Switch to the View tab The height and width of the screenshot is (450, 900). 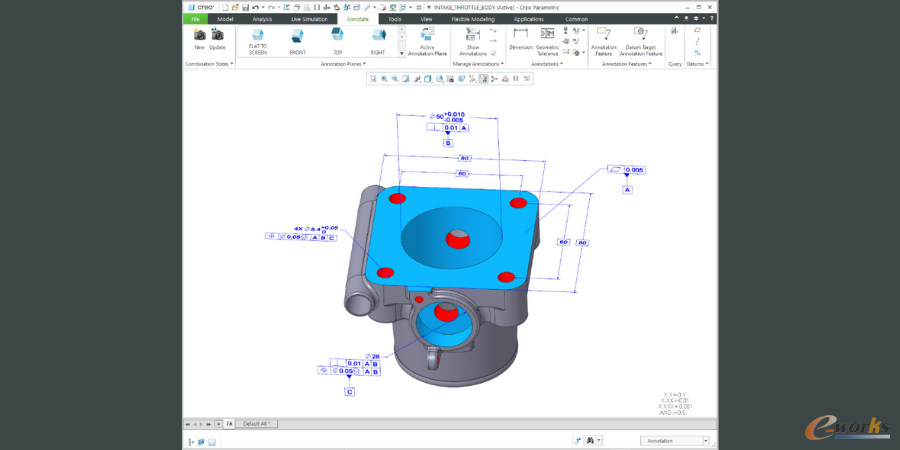(426, 19)
